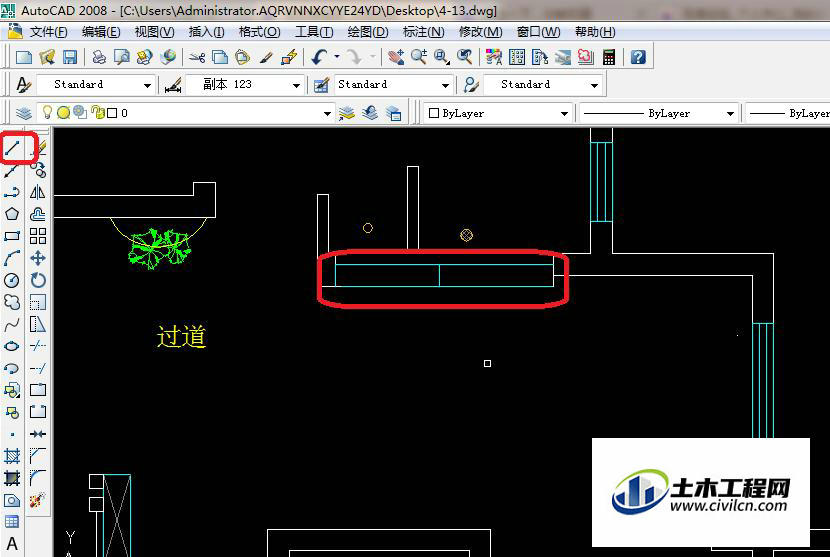Click the Help question mark button
Viewport: 830px width, 557px height.
(638, 57)
